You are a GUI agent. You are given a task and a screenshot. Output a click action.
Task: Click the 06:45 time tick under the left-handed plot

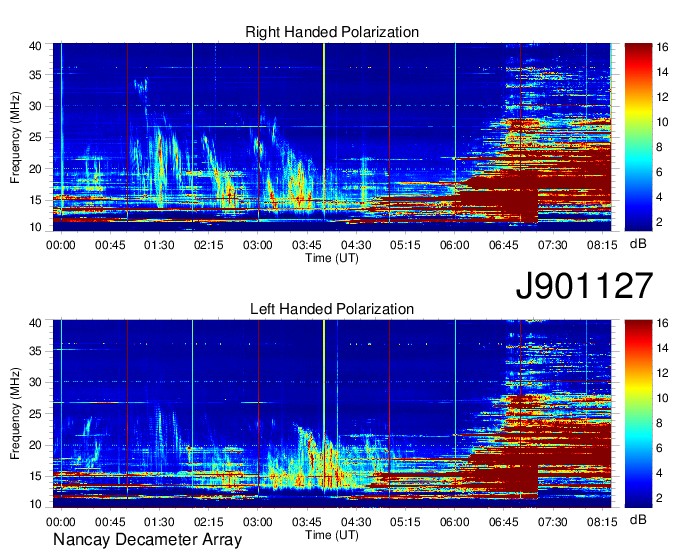(503, 522)
